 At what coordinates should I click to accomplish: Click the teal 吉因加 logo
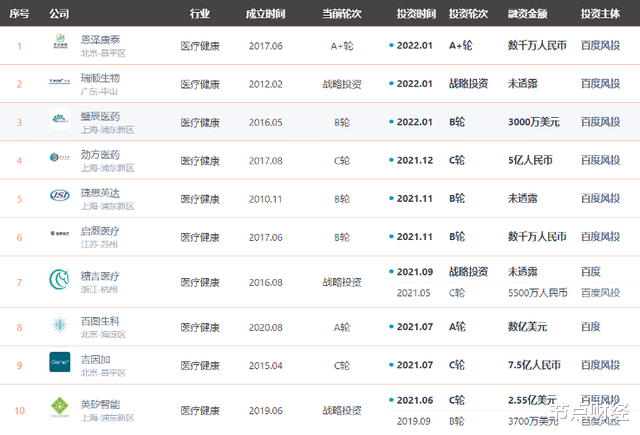(x=60, y=363)
